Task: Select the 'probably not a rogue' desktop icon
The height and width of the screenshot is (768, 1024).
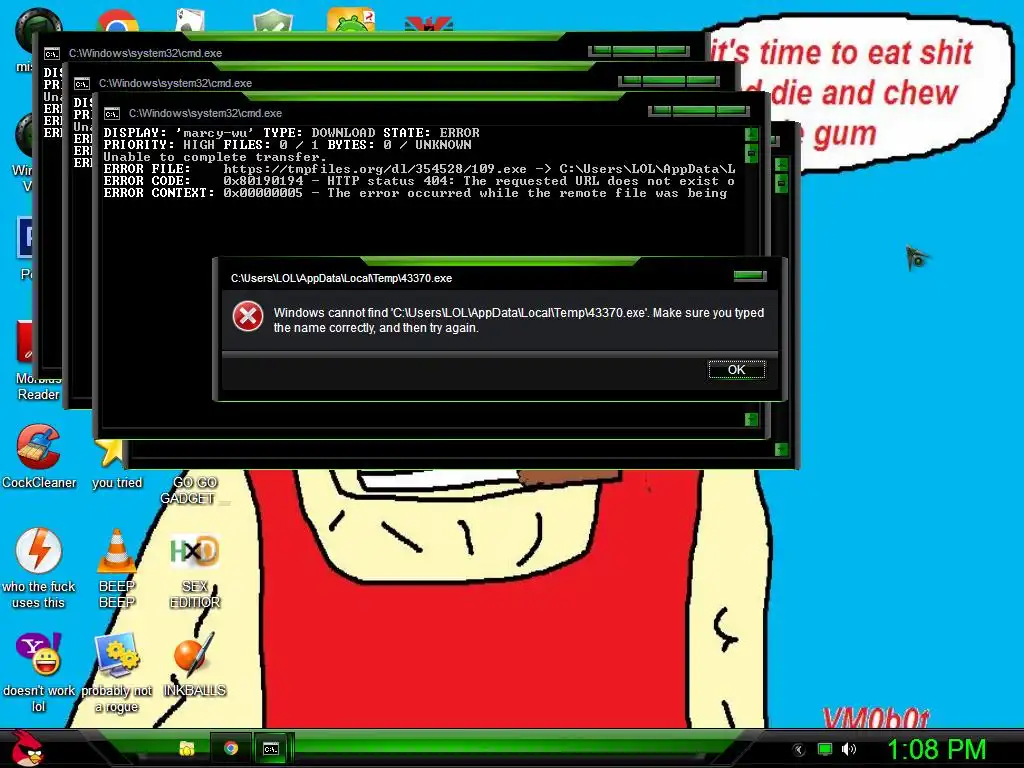Action: pos(117,673)
